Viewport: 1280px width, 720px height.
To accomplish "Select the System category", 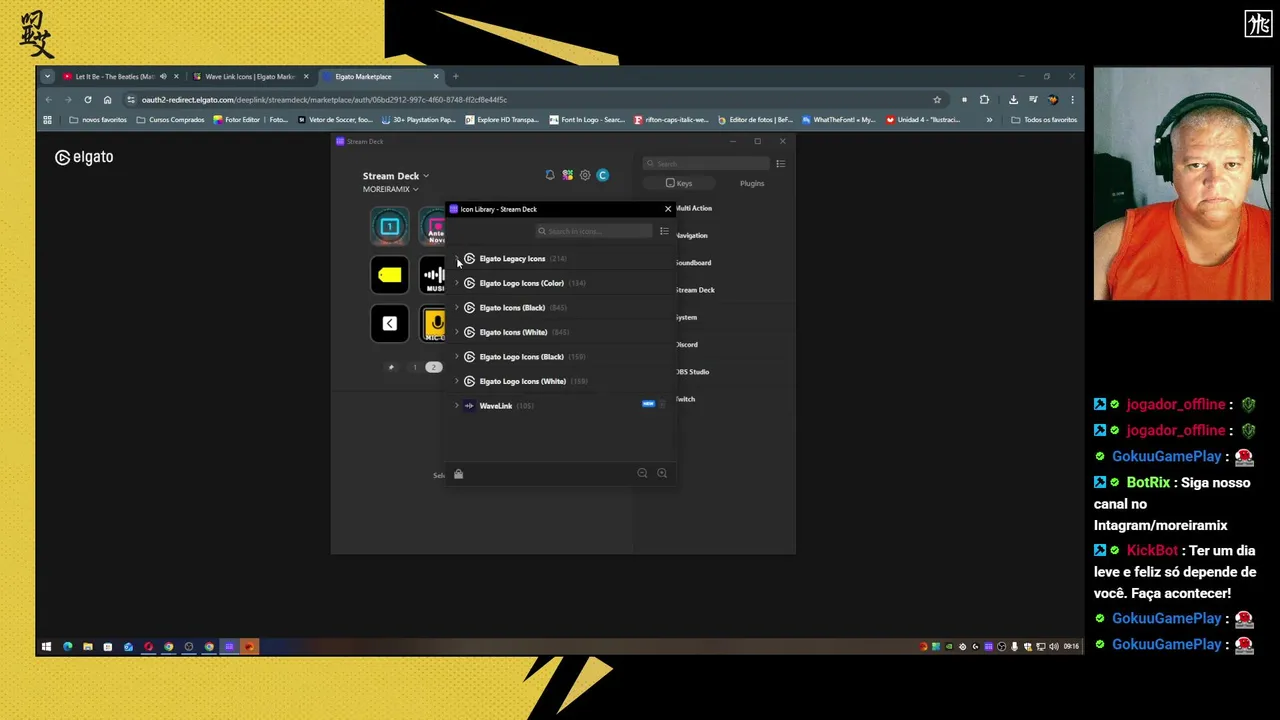I will (687, 317).
